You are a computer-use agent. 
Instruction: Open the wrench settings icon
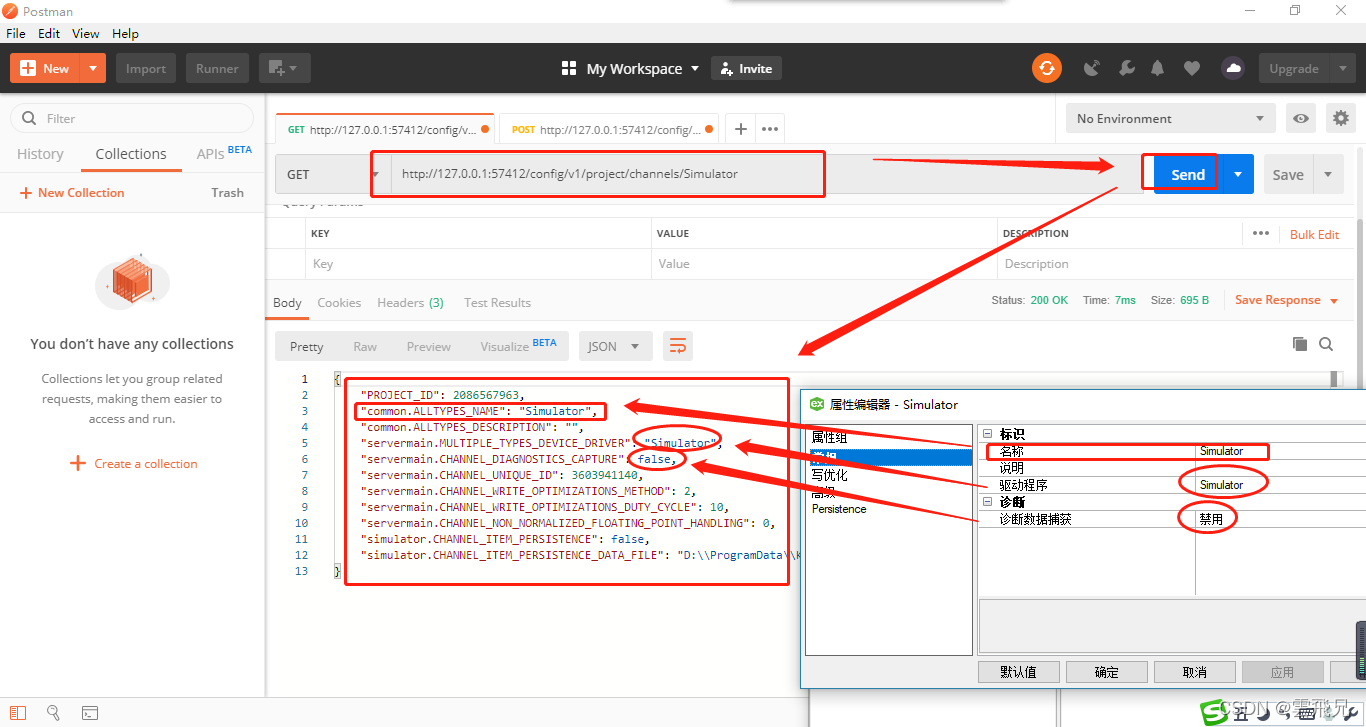pos(1126,68)
